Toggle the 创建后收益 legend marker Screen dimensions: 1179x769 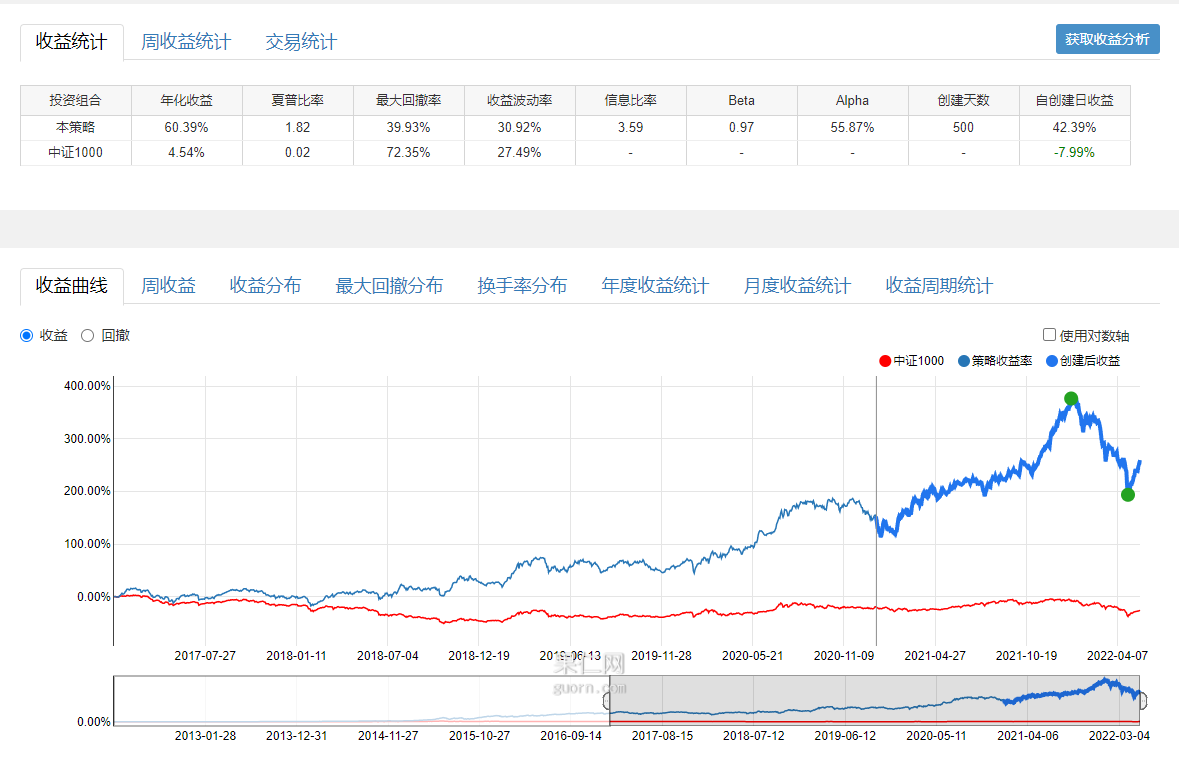tap(1052, 361)
